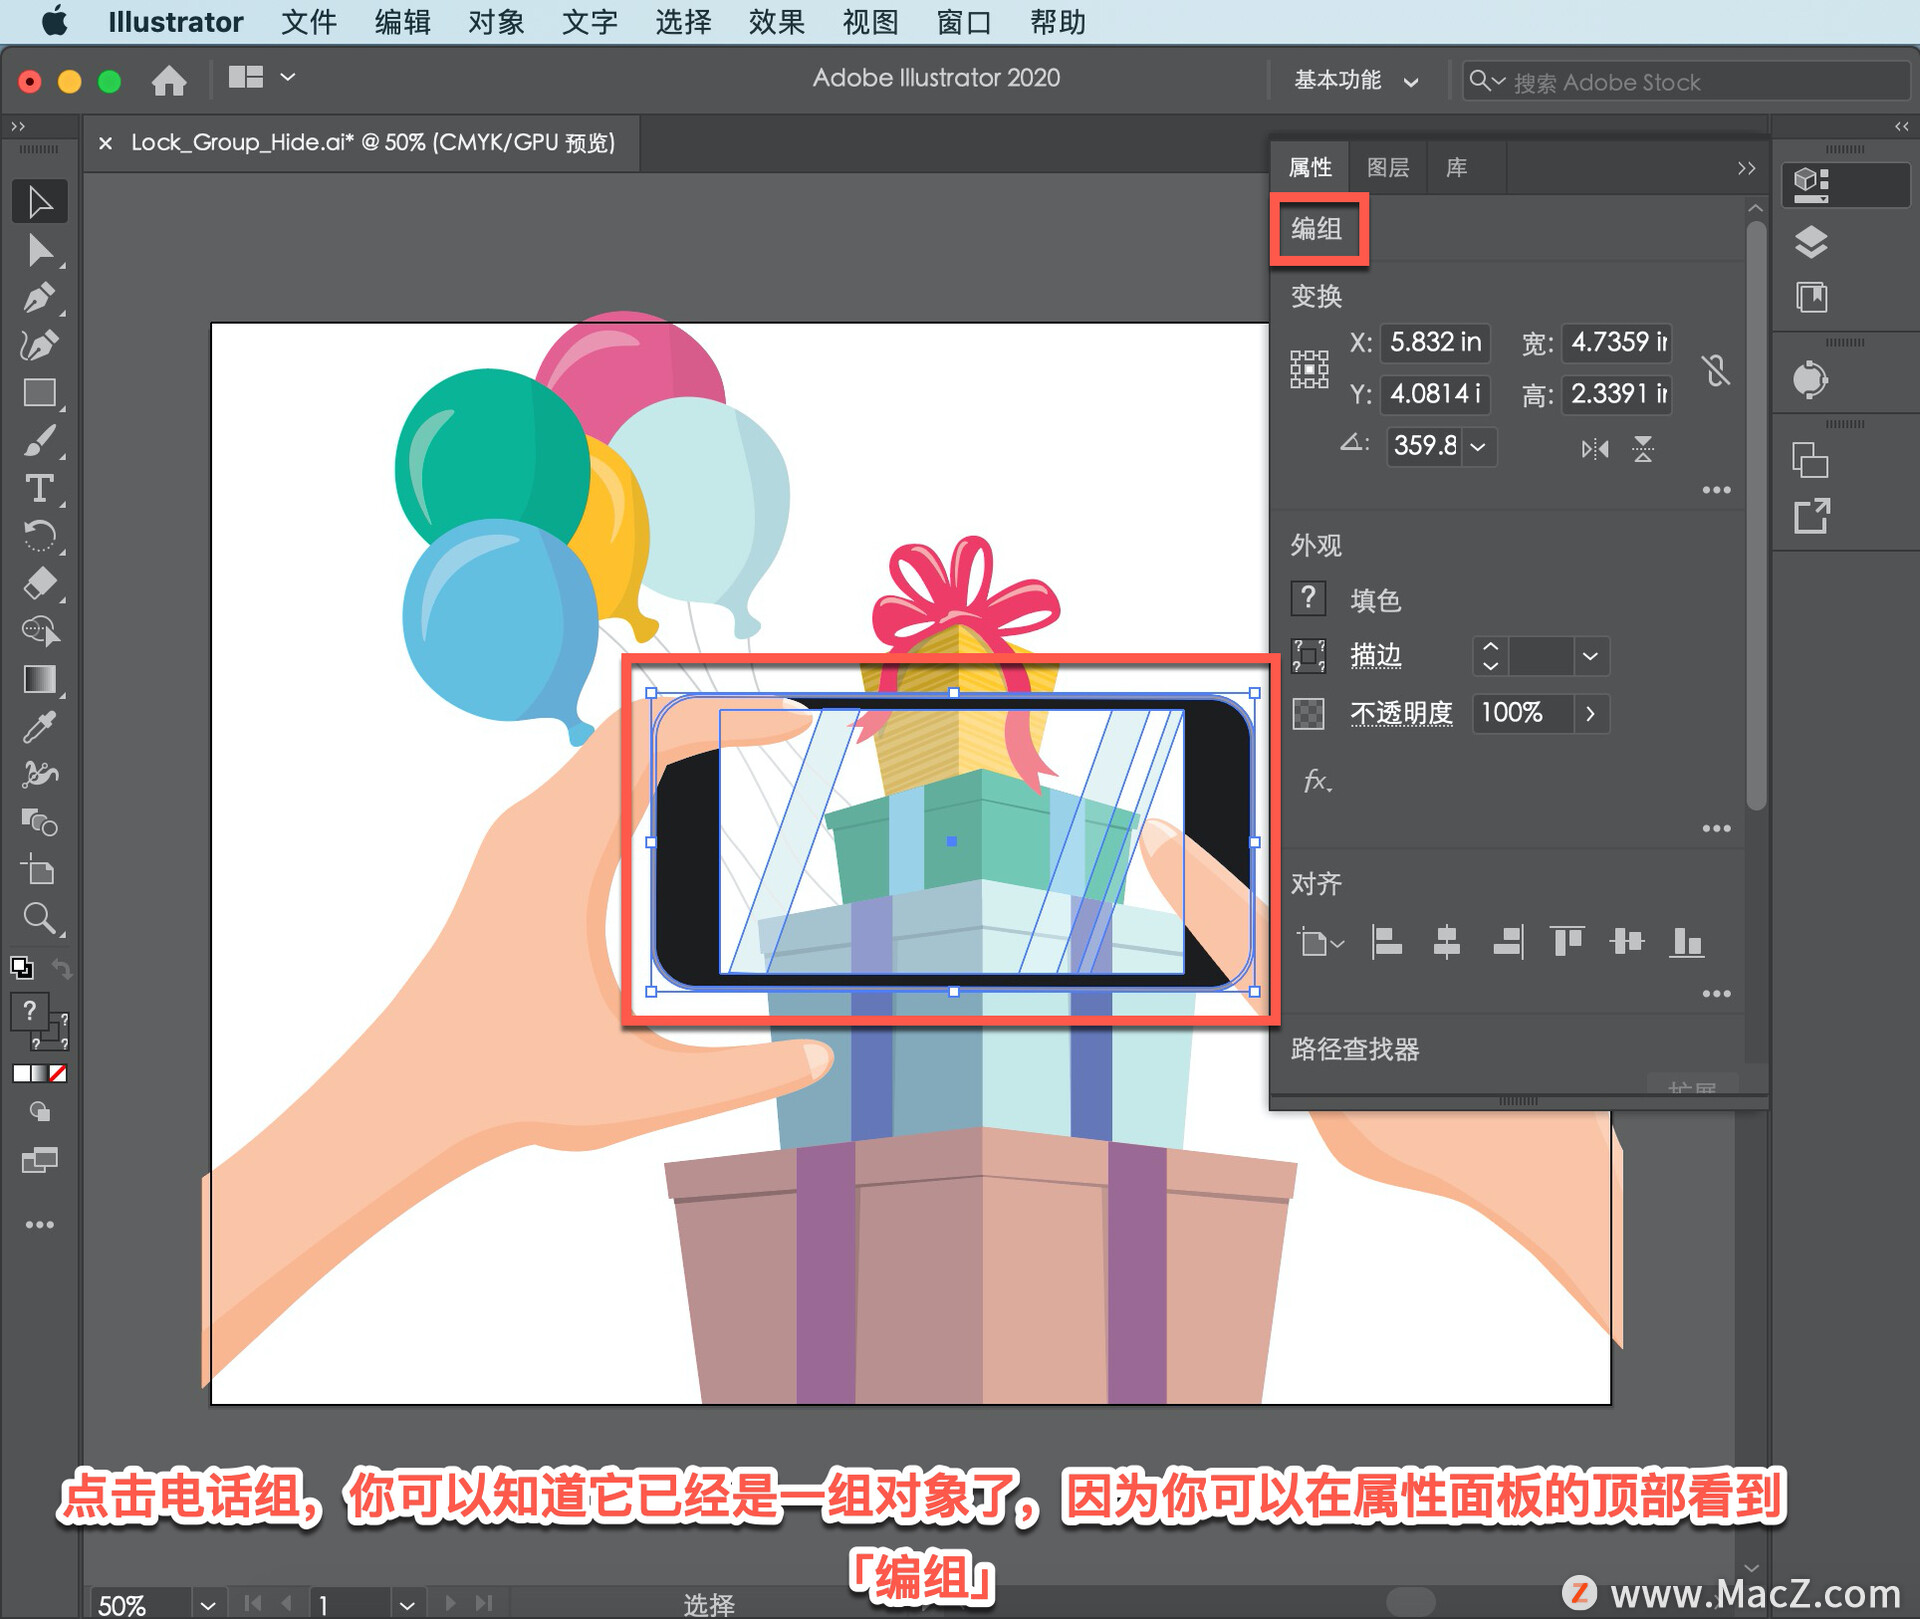This screenshot has height=1619, width=1920.
Task: Open the stroke weight dropdown
Action: point(1590,657)
